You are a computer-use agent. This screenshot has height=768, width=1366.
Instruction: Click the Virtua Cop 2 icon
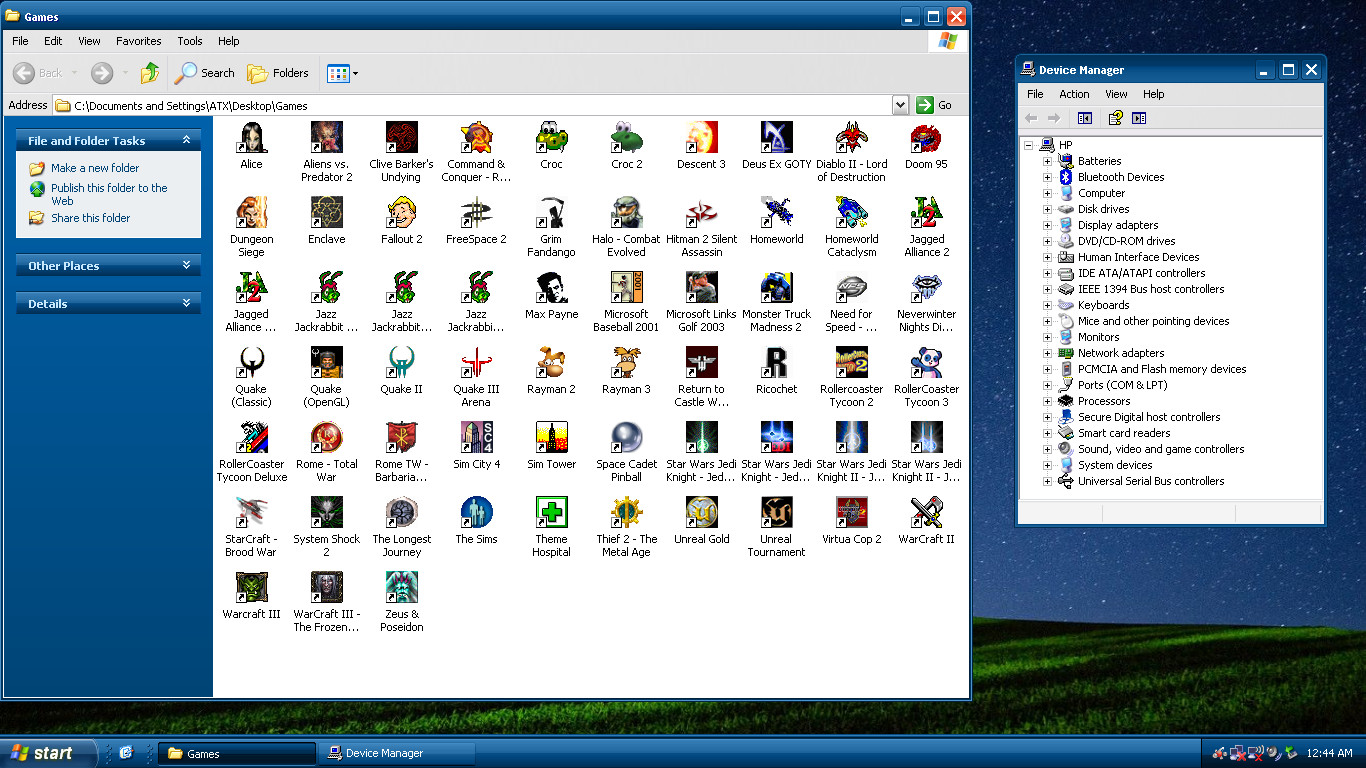(851, 513)
